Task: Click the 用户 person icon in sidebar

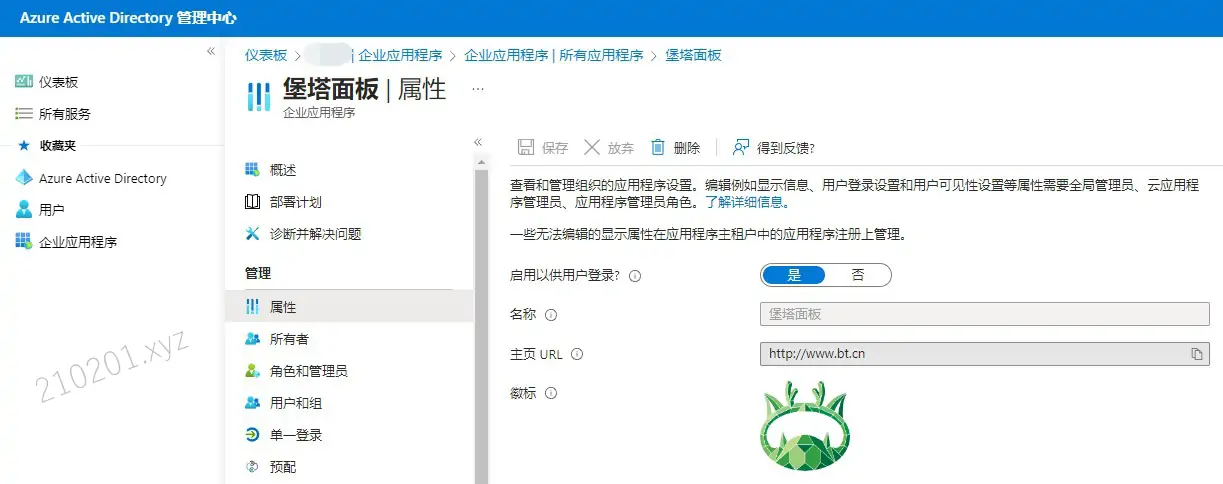Action: [x=24, y=210]
